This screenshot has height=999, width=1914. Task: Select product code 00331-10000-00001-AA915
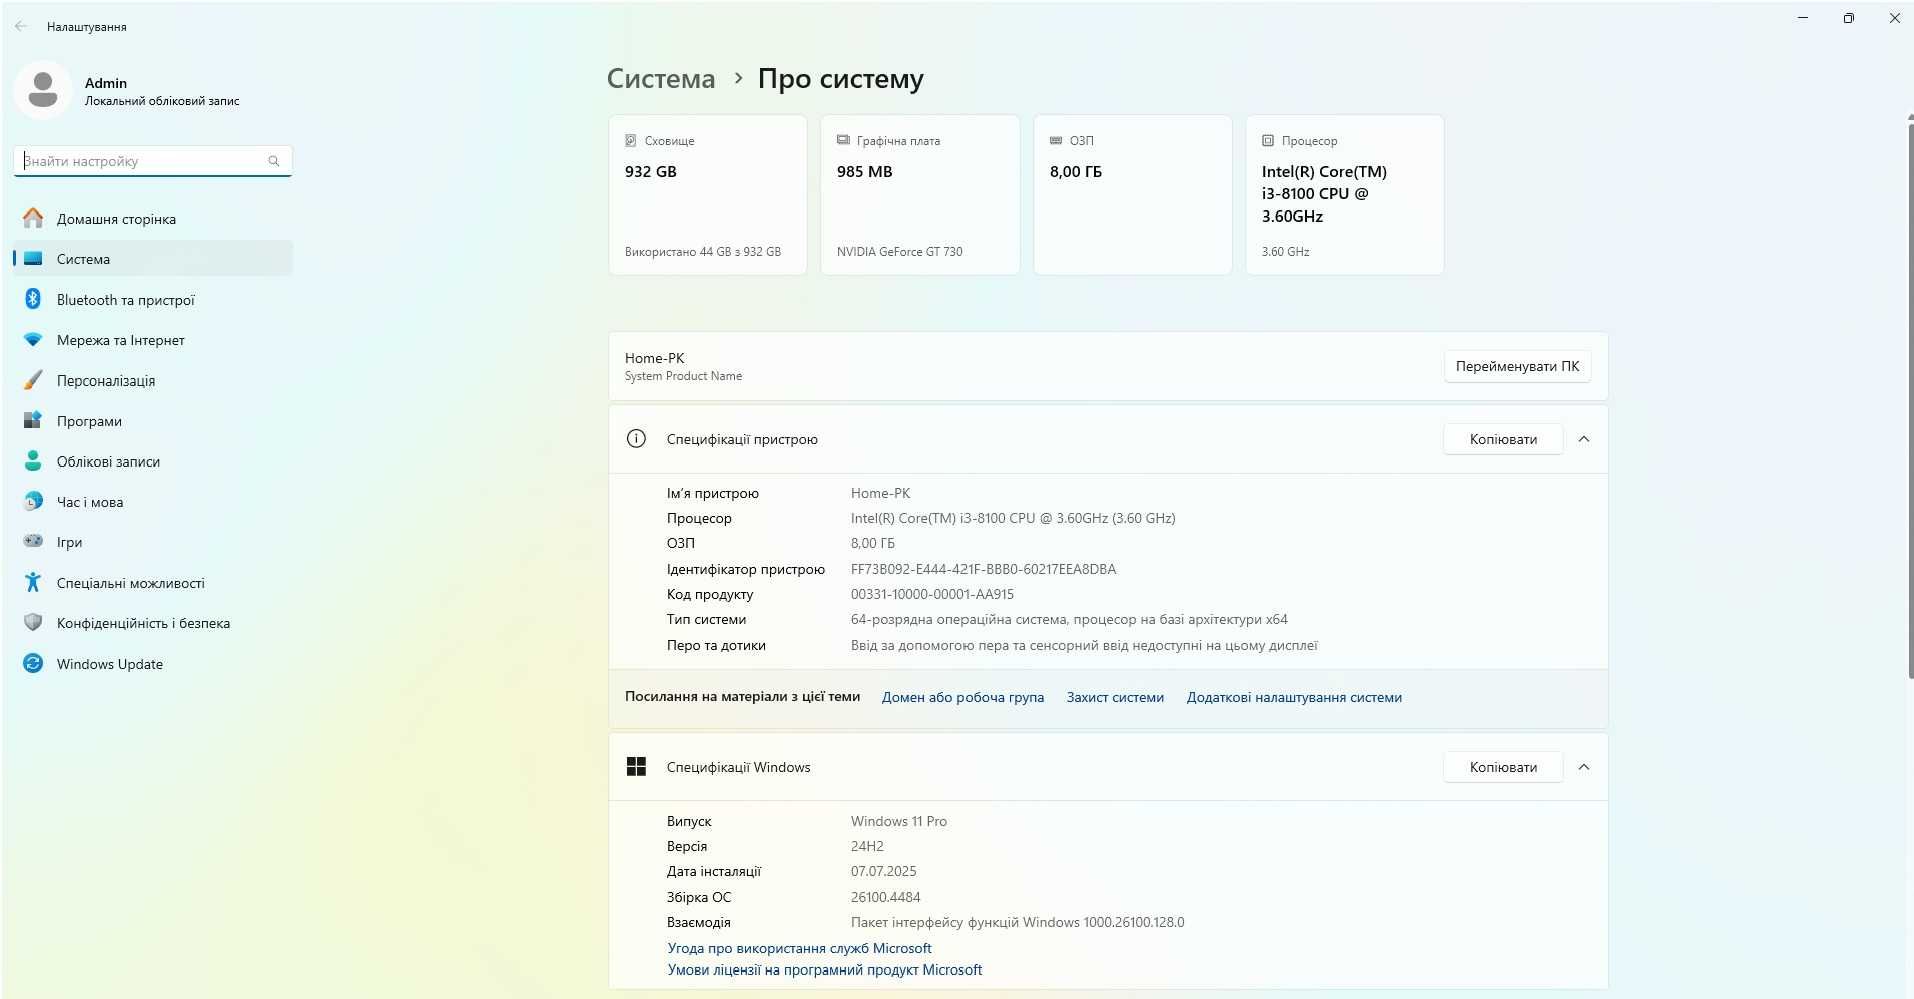[932, 594]
